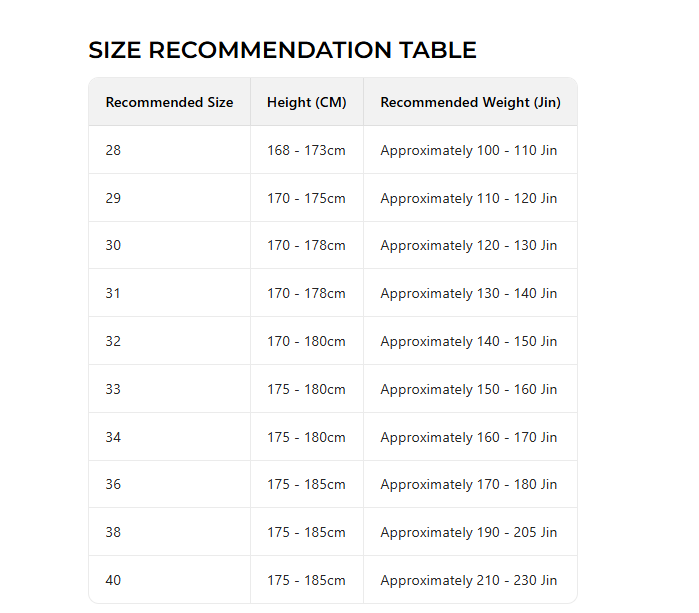The height and width of the screenshot is (613, 699).
Task: Click the 170 - 175cm height cell
Action: click(x=306, y=198)
